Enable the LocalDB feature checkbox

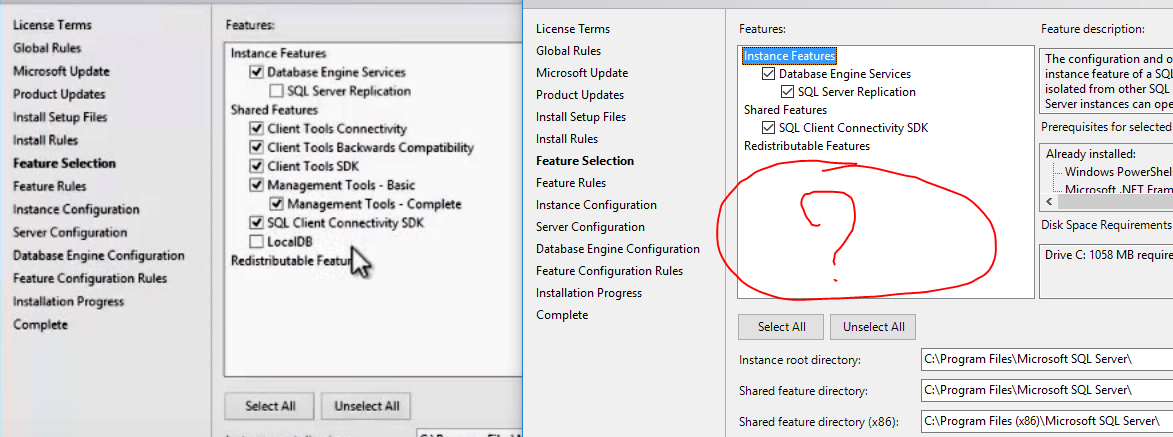[x=257, y=242]
